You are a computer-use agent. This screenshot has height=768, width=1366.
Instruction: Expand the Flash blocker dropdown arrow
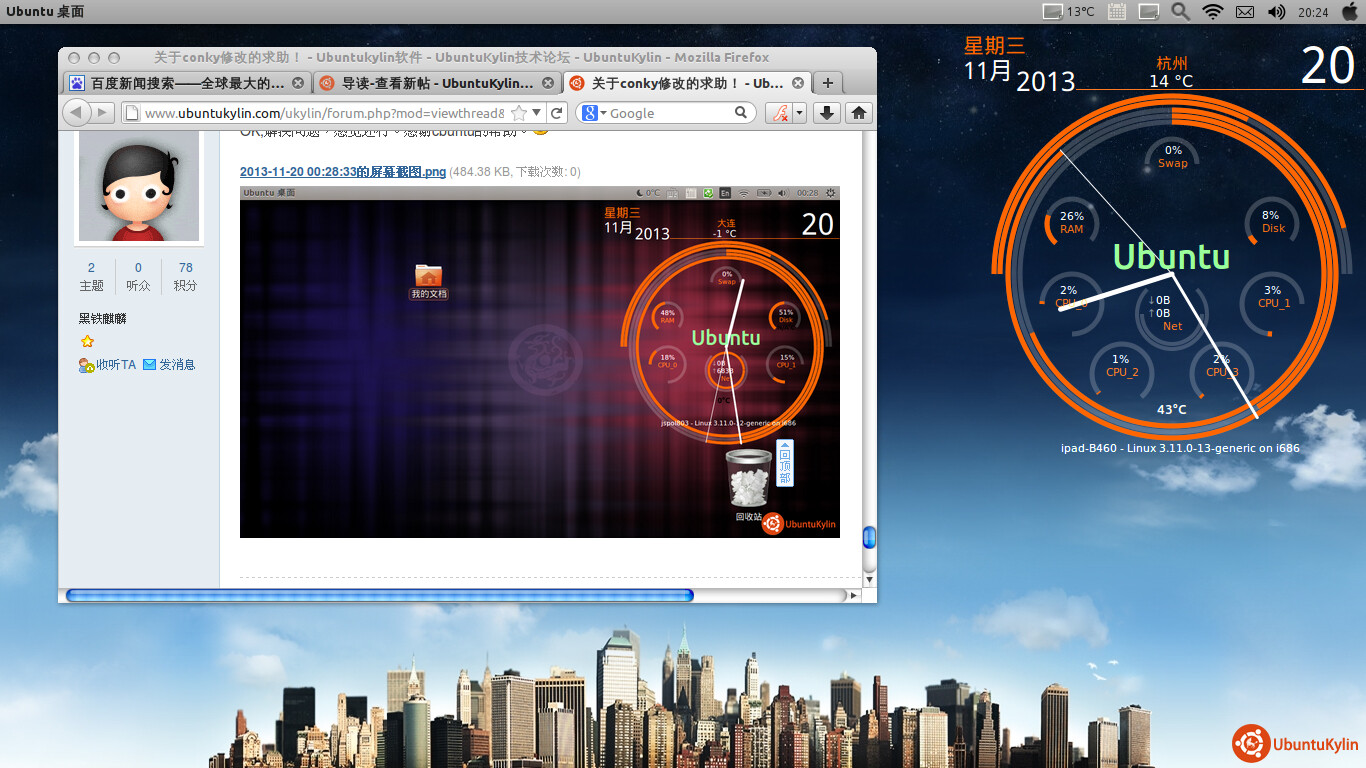click(x=799, y=113)
